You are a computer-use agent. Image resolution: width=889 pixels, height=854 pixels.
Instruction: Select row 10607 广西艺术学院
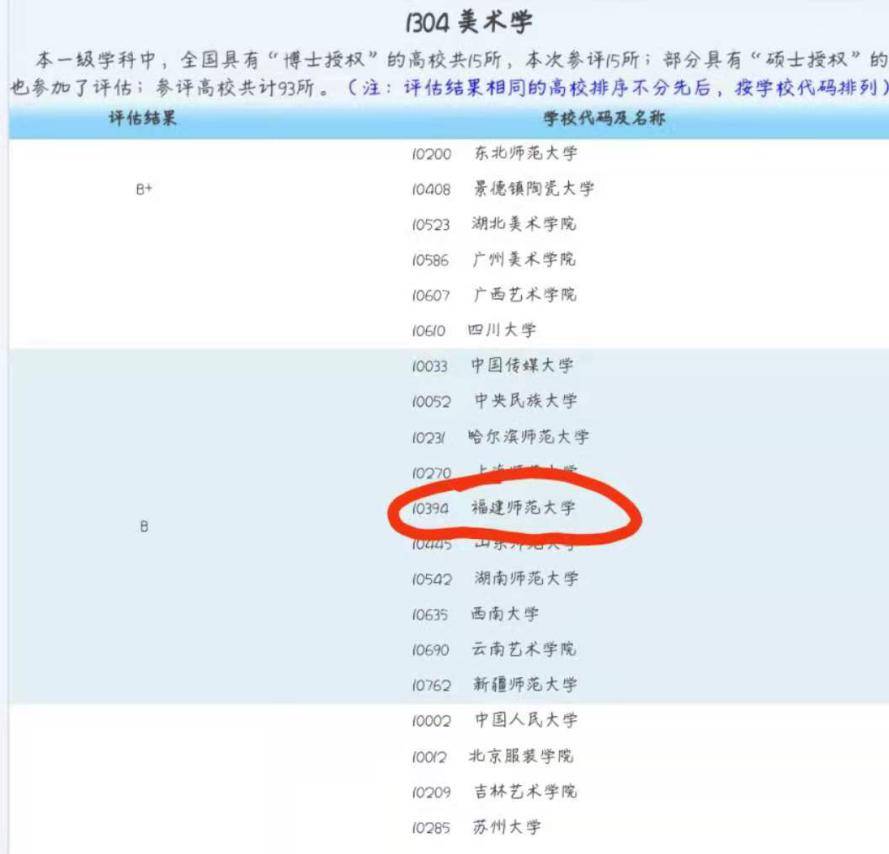point(494,295)
